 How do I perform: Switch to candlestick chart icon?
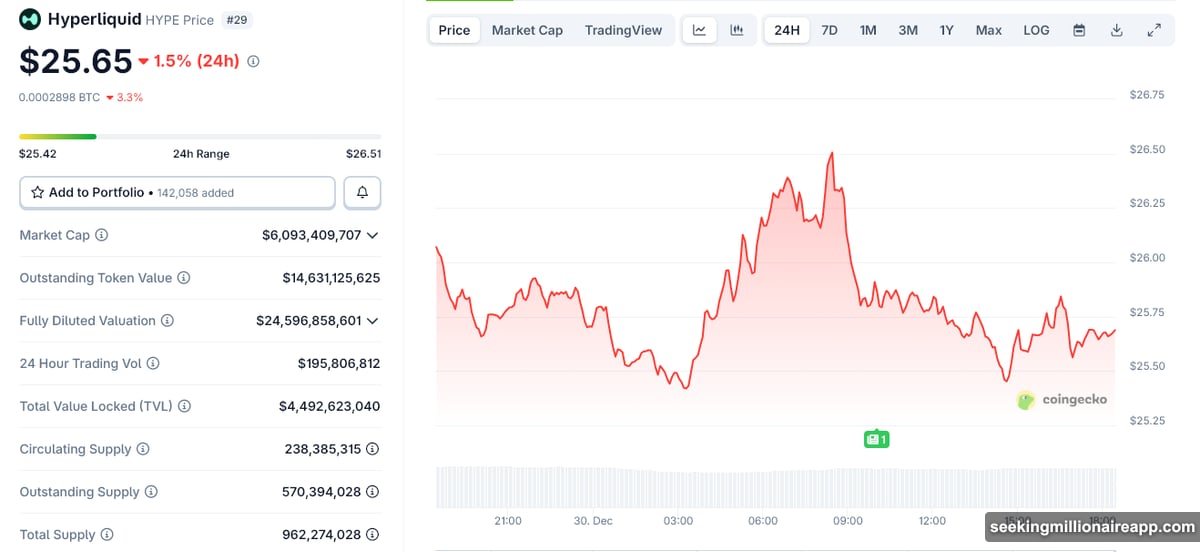tap(737, 30)
